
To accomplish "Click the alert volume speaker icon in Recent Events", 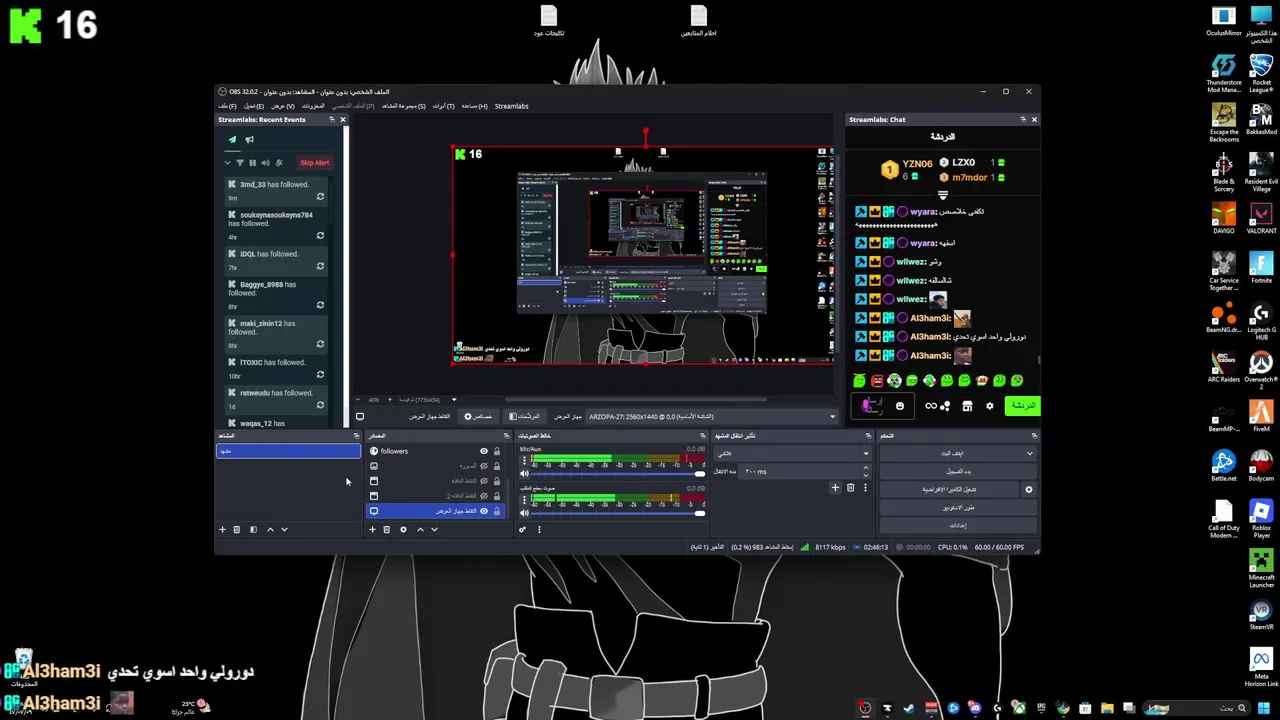I will pyautogui.click(x=265, y=163).
